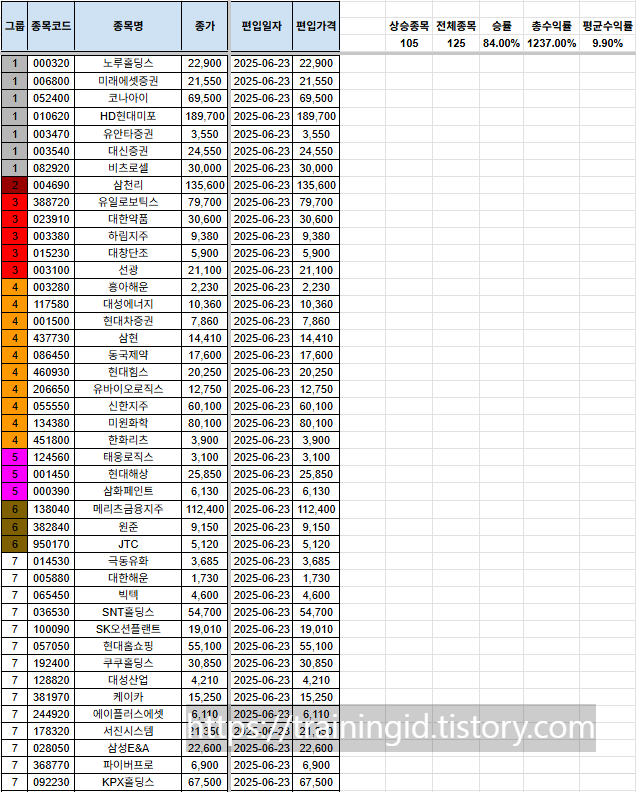This screenshot has height=792, width=636.
Task: Click stock name 에이플러스에셋
Action: (128, 714)
